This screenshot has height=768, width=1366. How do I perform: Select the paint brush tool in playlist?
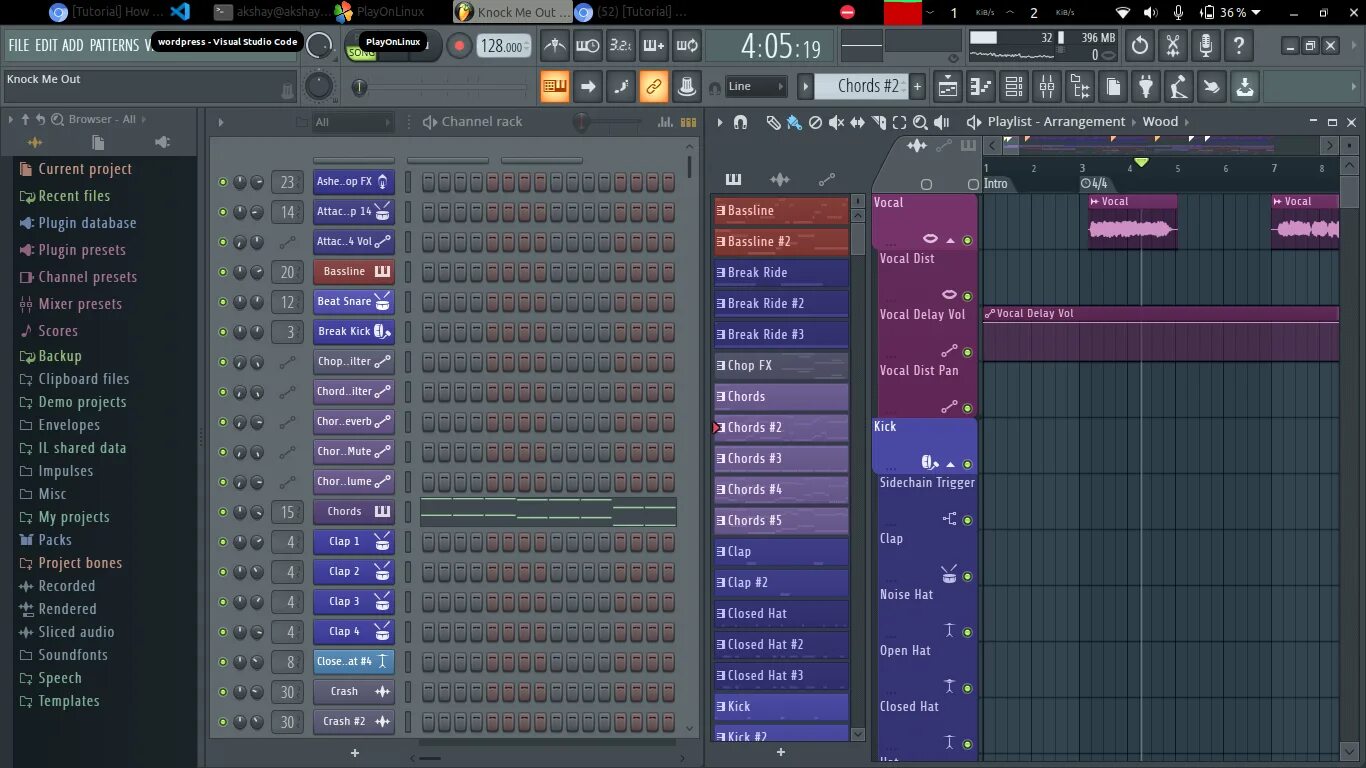click(794, 122)
